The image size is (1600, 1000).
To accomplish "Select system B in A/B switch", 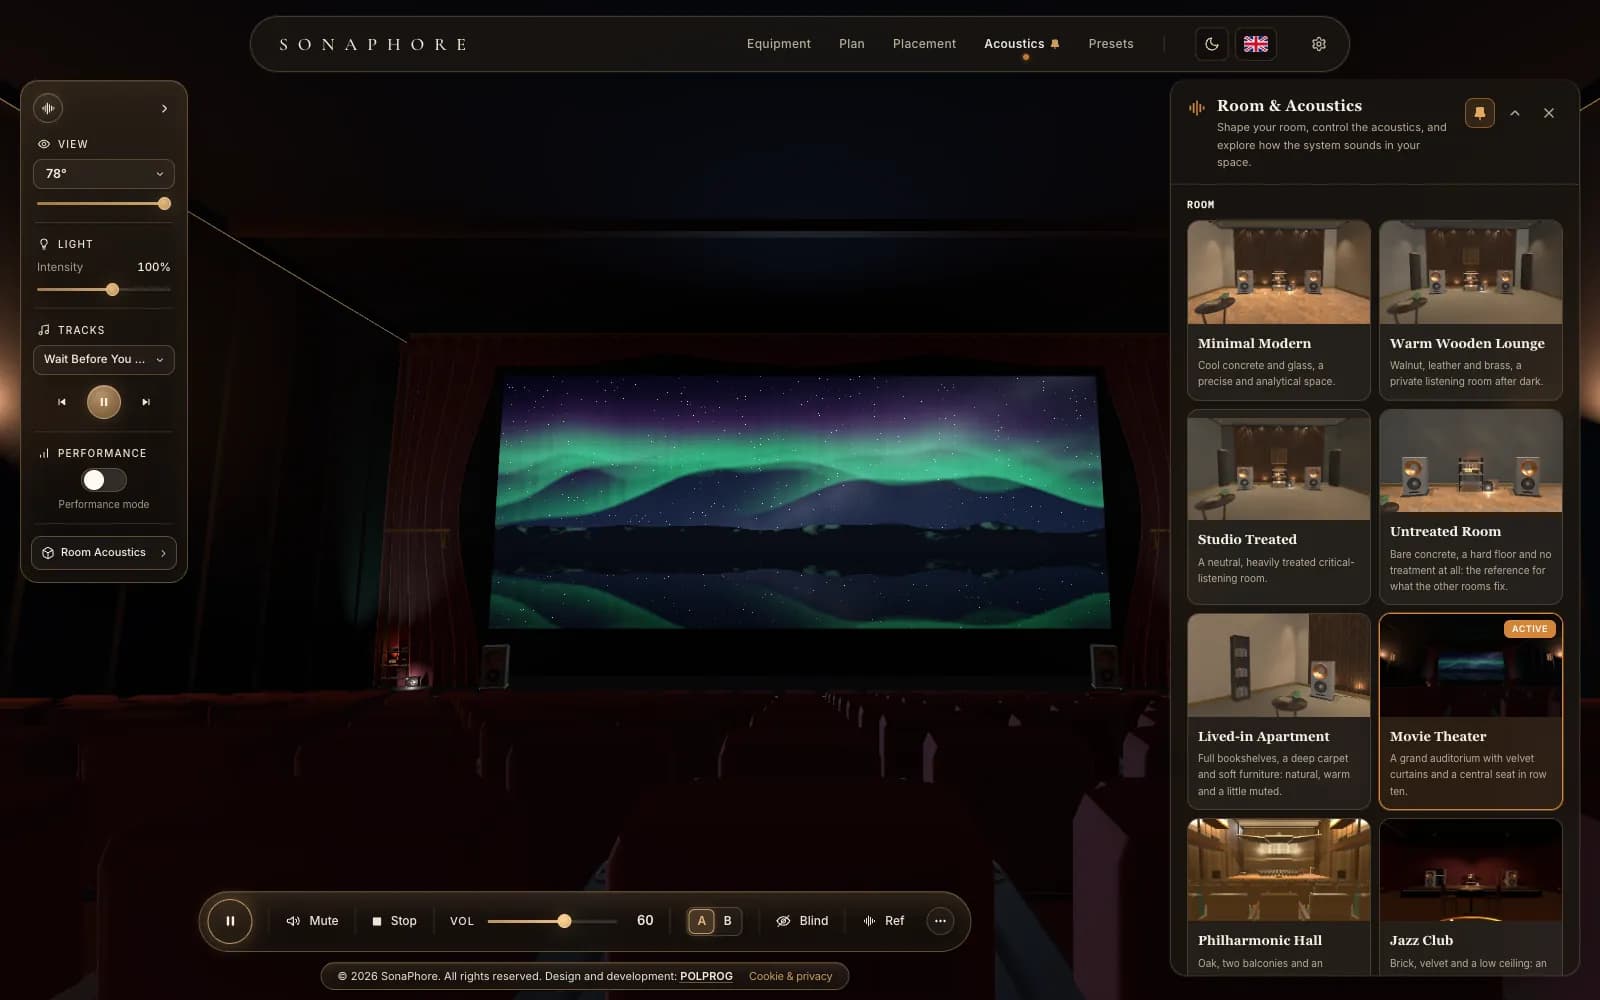I will (x=728, y=921).
